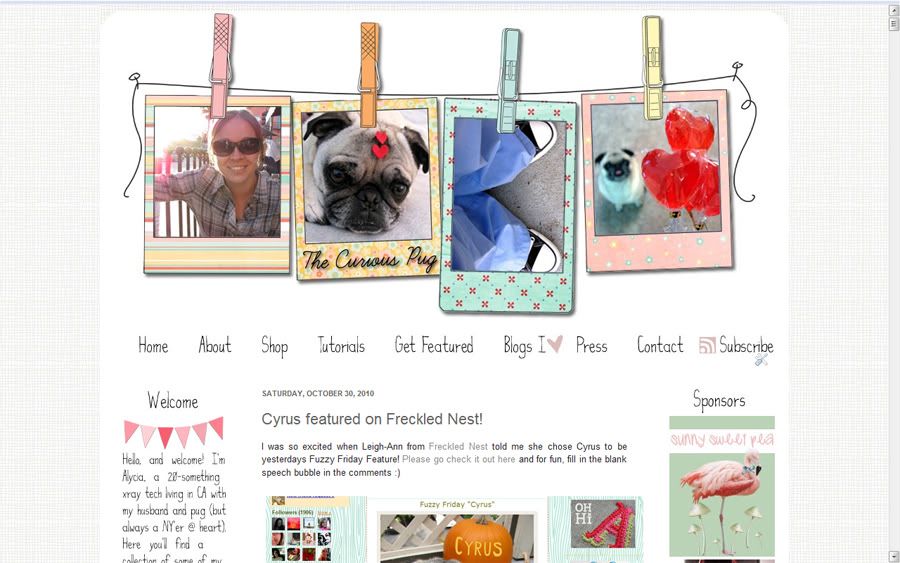This screenshot has width=900, height=563.
Task: Click the heart icon after Blogs I
Action: tap(554, 344)
